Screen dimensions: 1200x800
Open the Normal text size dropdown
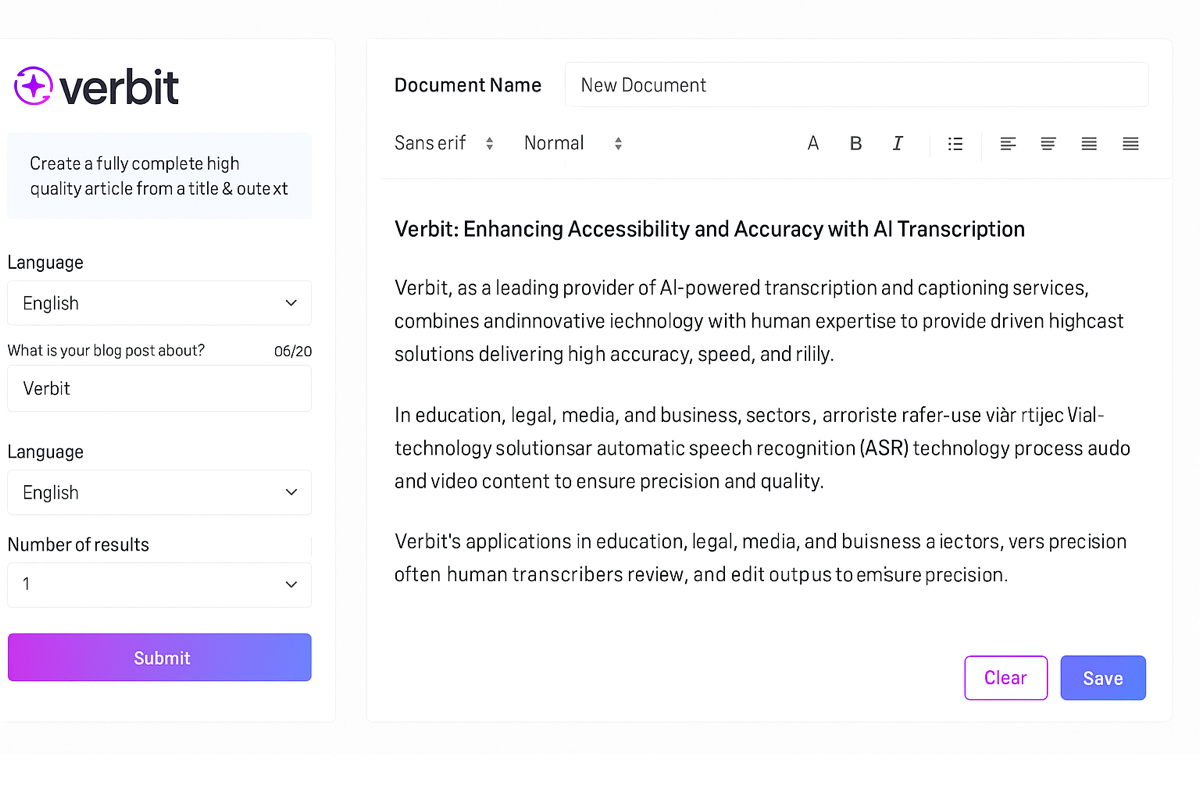(x=573, y=143)
